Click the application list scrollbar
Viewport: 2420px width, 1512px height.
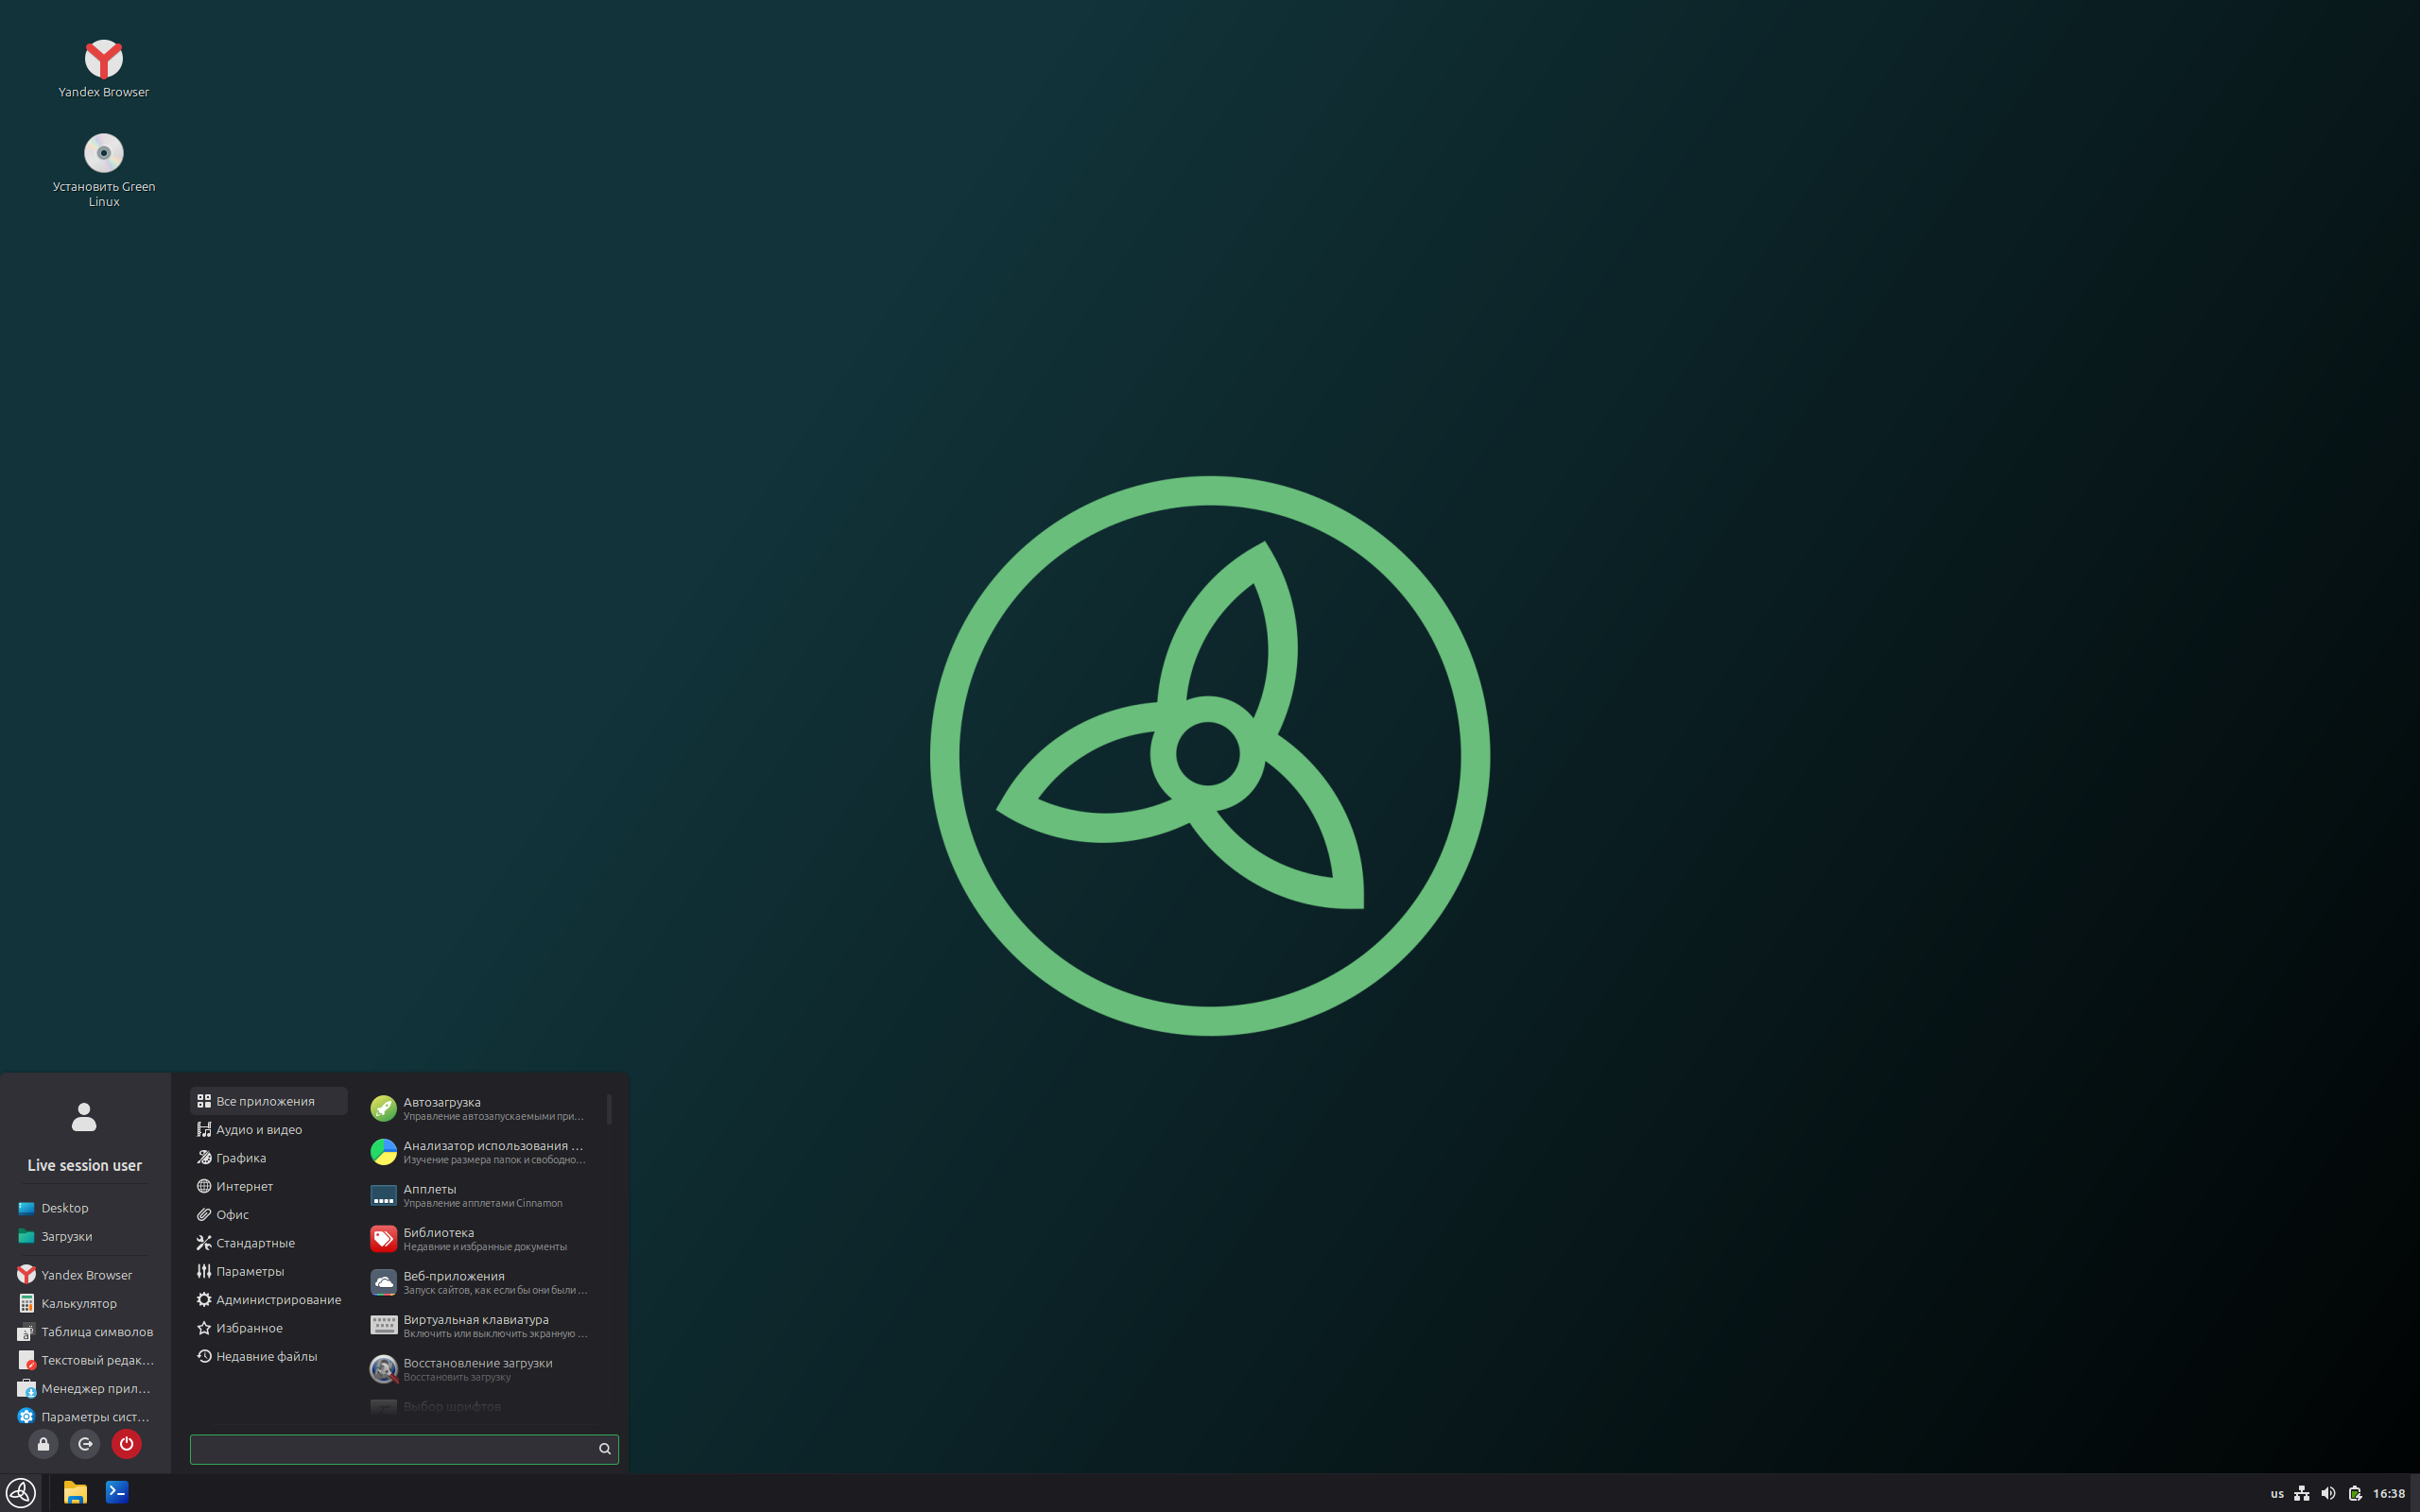pos(609,1109)
